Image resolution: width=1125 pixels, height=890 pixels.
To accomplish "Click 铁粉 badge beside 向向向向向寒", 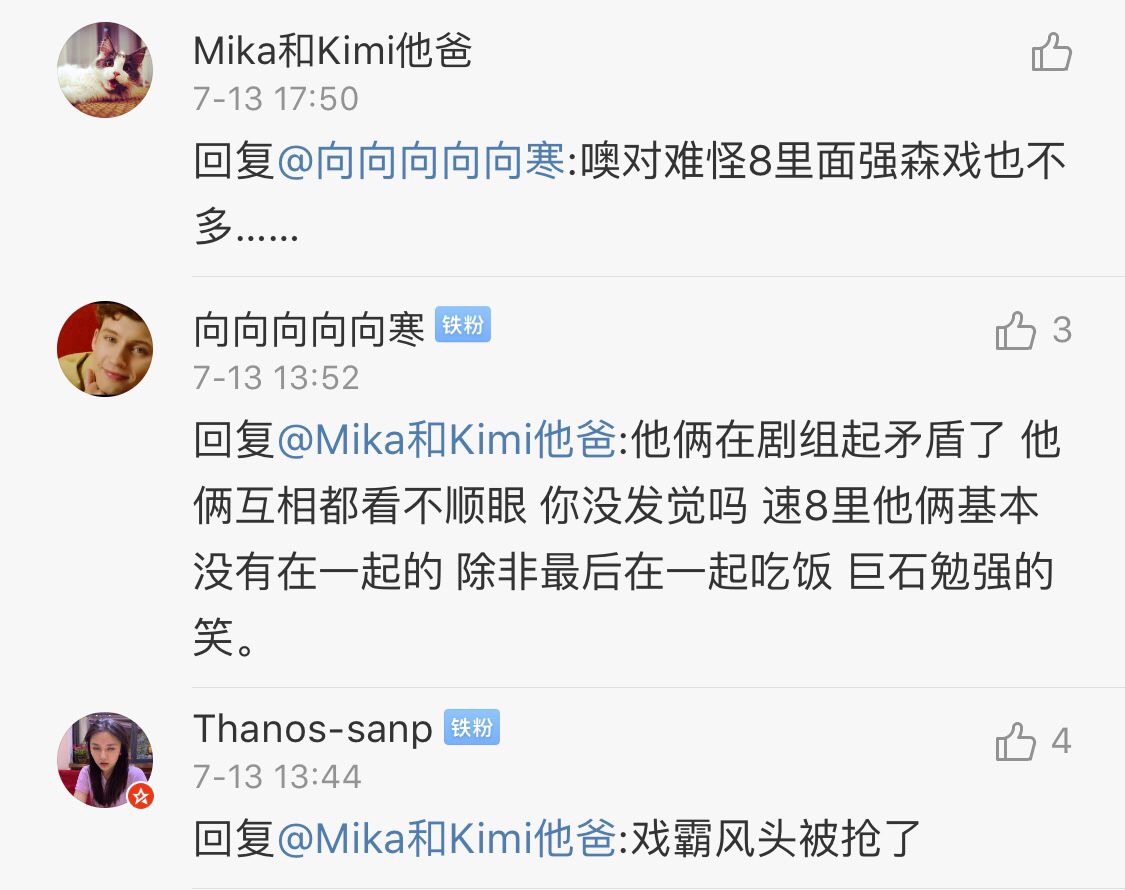I will (463, 327).
